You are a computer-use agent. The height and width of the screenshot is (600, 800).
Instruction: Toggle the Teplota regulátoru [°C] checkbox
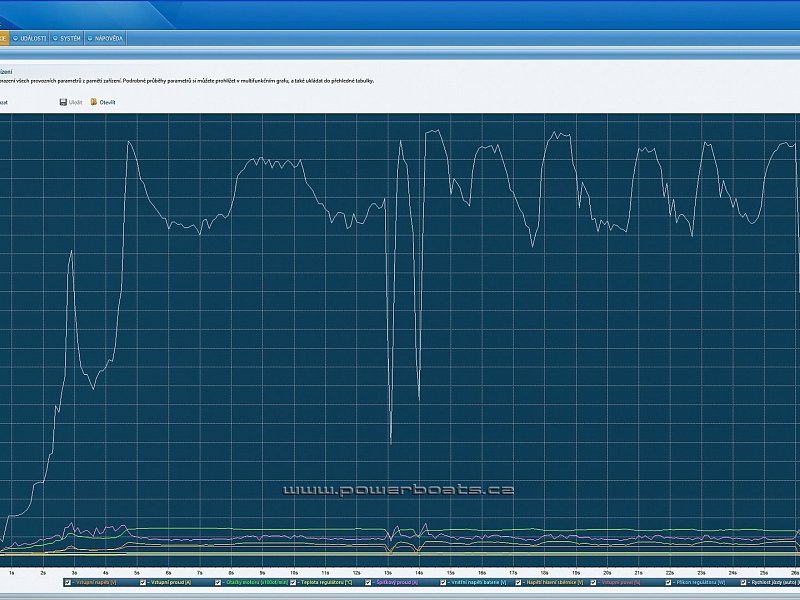tap(293, 582)
